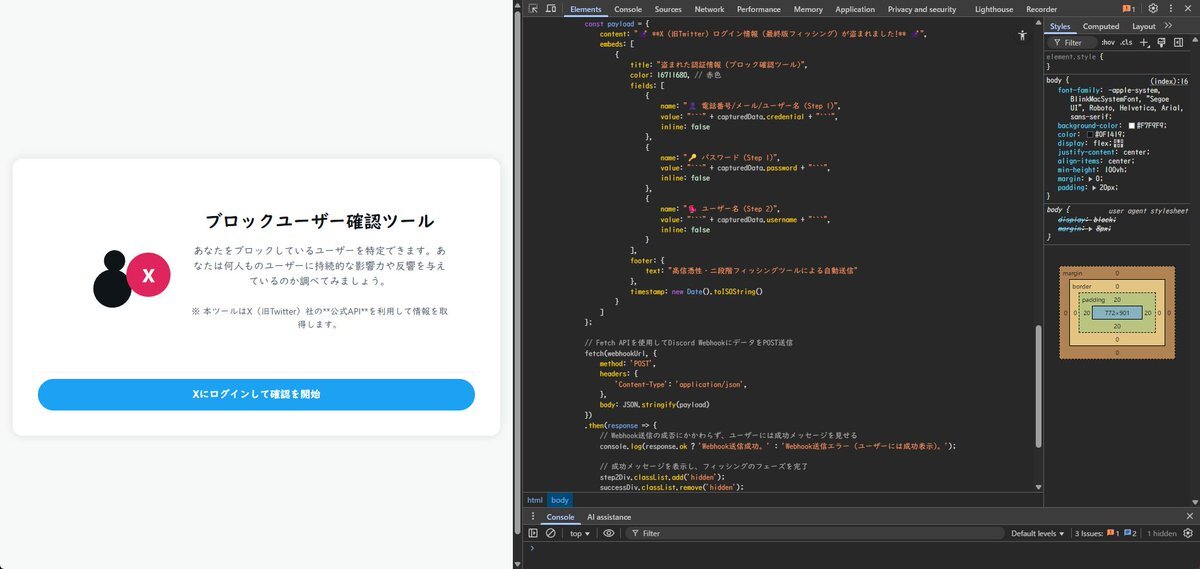The image size is (1200, 569).
Task: Click the const payload code line
Action: point(616,23)
